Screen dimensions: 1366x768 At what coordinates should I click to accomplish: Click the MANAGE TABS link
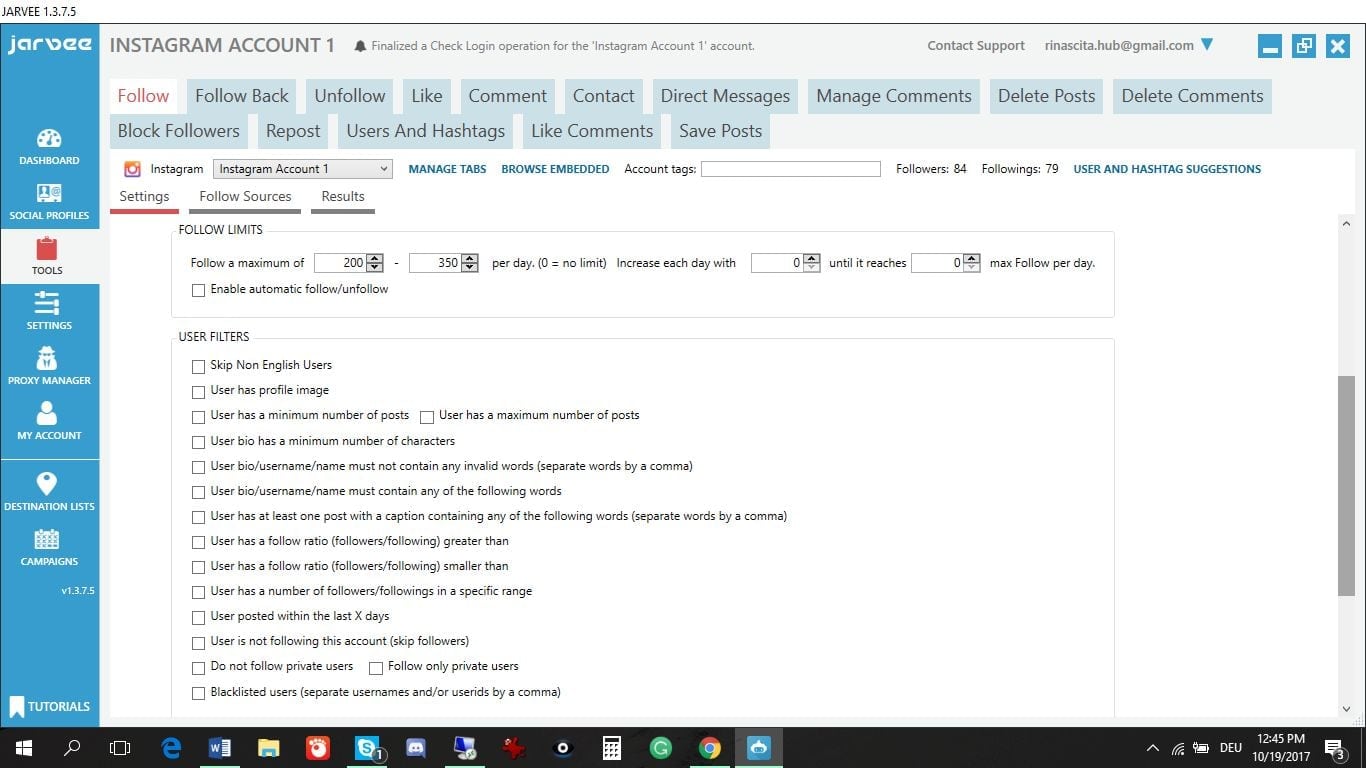pos(447,170)
